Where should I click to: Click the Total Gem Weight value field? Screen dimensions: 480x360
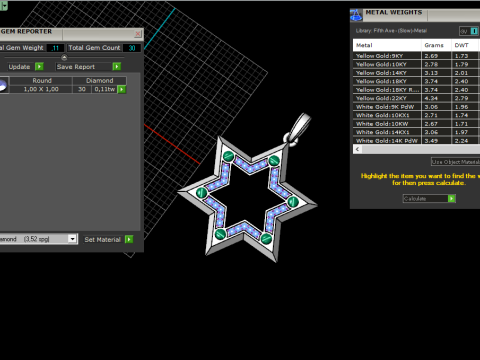point(55,48)
